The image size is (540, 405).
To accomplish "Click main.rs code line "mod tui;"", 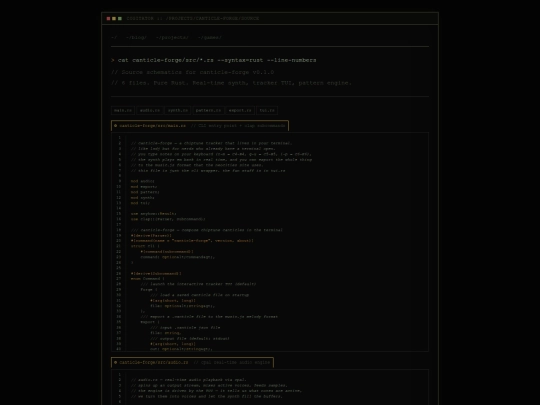I will pyautogui.click(x=140, y=203).
